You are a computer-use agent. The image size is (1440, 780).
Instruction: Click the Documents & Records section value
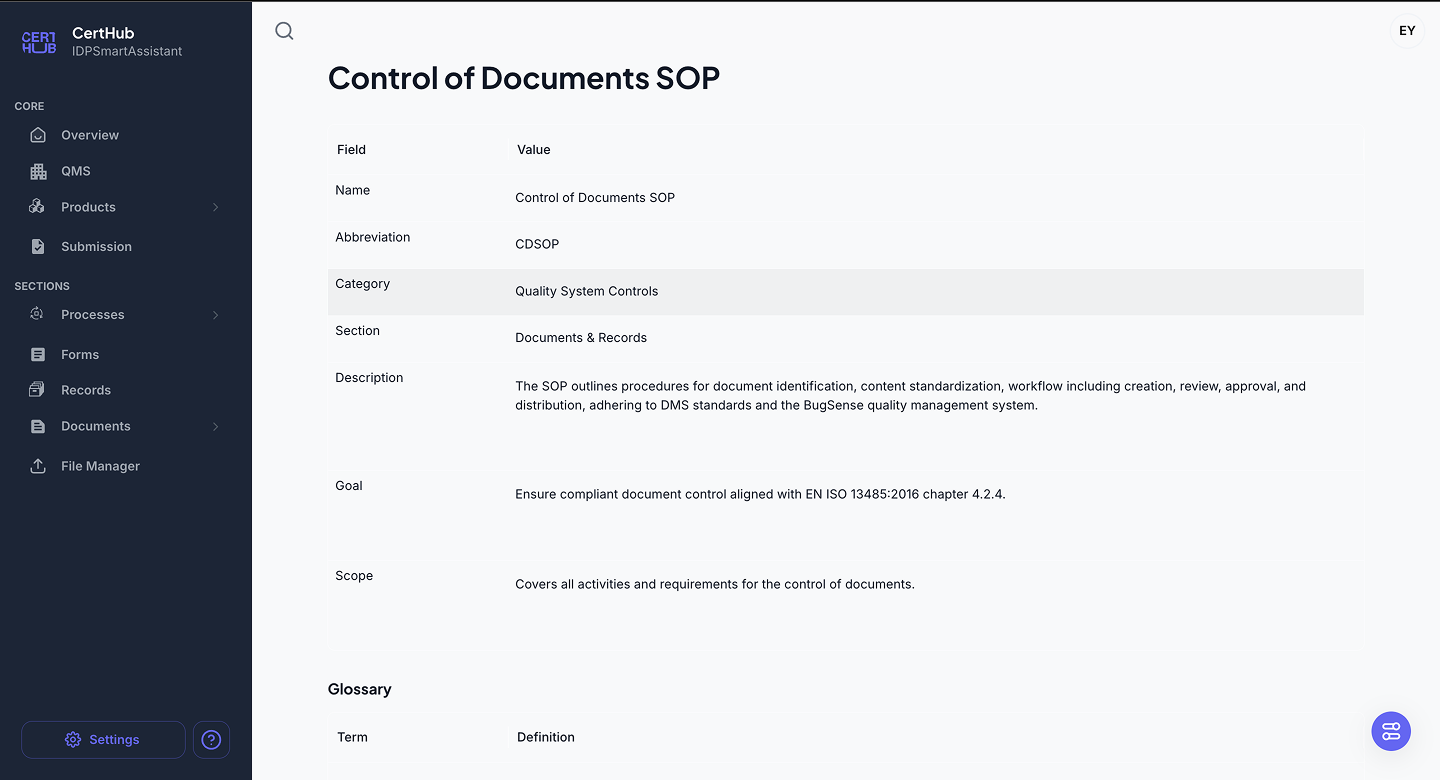coord(580,338)
